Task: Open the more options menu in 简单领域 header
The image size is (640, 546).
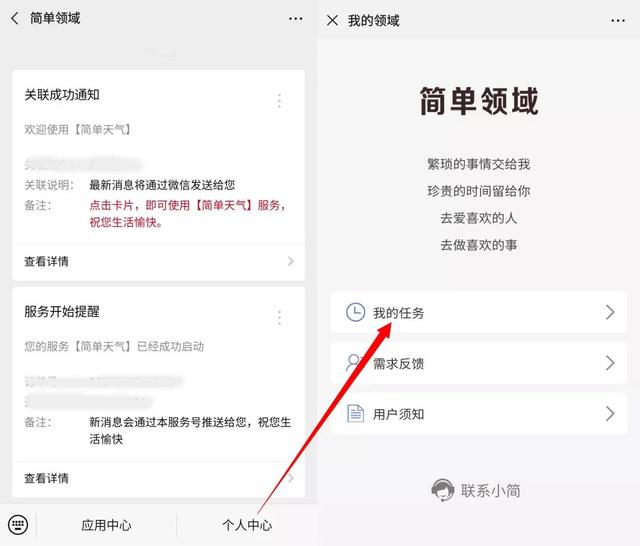Action: tap(295, 19)
